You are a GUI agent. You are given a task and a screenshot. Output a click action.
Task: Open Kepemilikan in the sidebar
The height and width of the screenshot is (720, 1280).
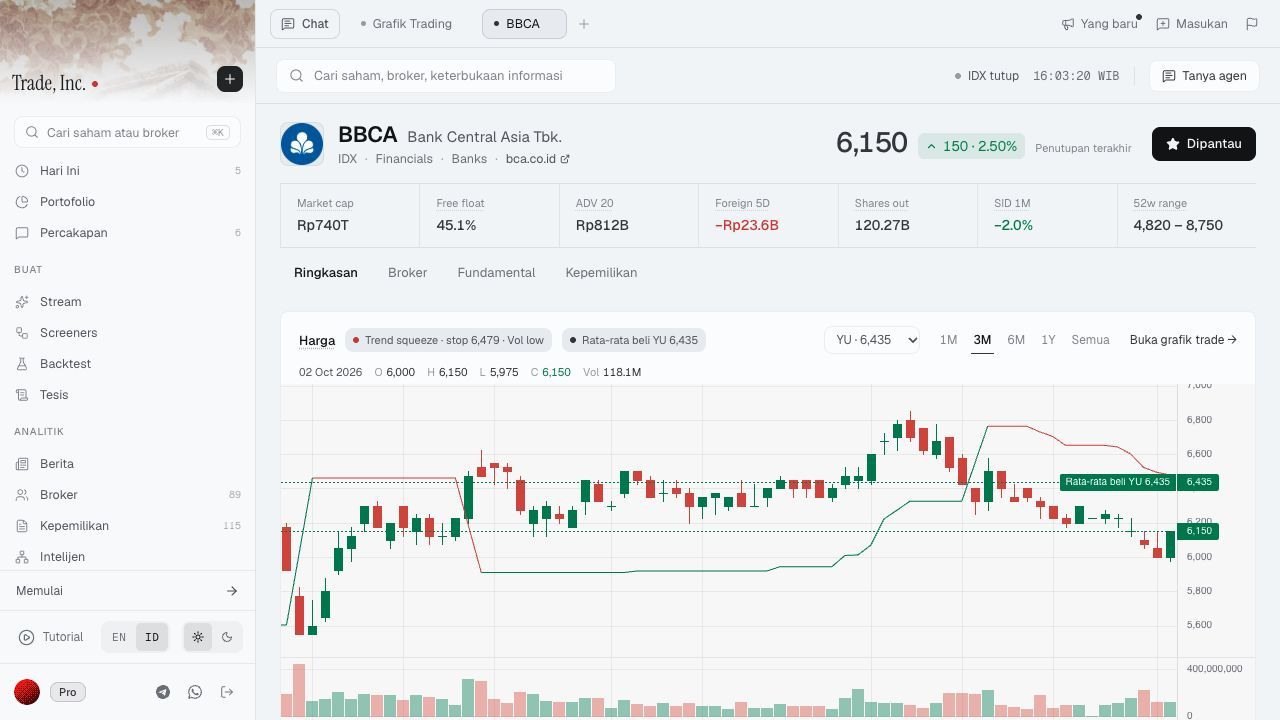click(127, 526)
